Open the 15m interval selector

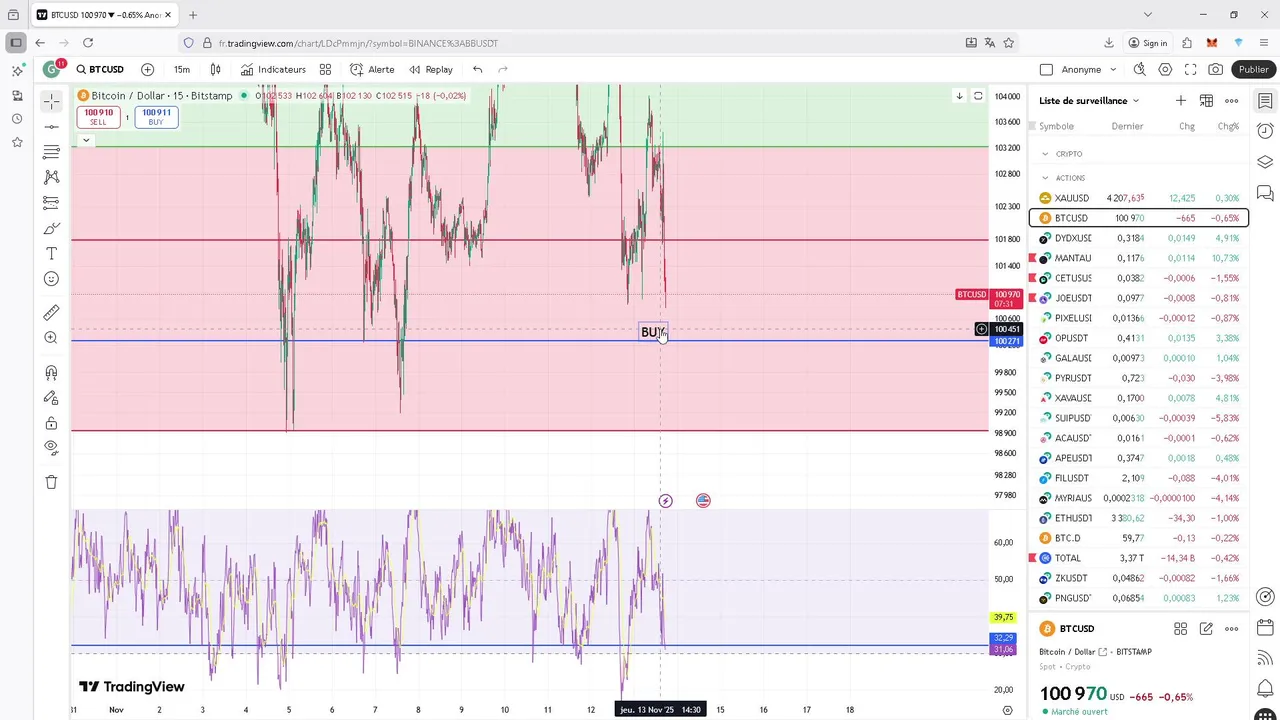182,69
